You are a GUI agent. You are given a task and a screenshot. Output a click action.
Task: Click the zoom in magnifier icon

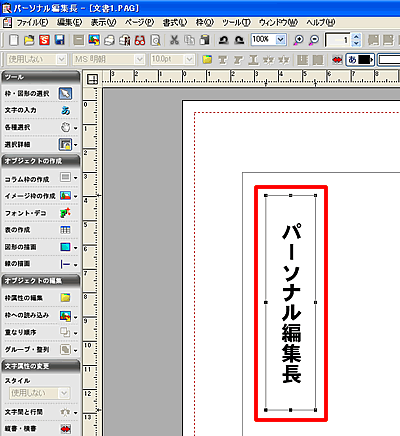298,40
